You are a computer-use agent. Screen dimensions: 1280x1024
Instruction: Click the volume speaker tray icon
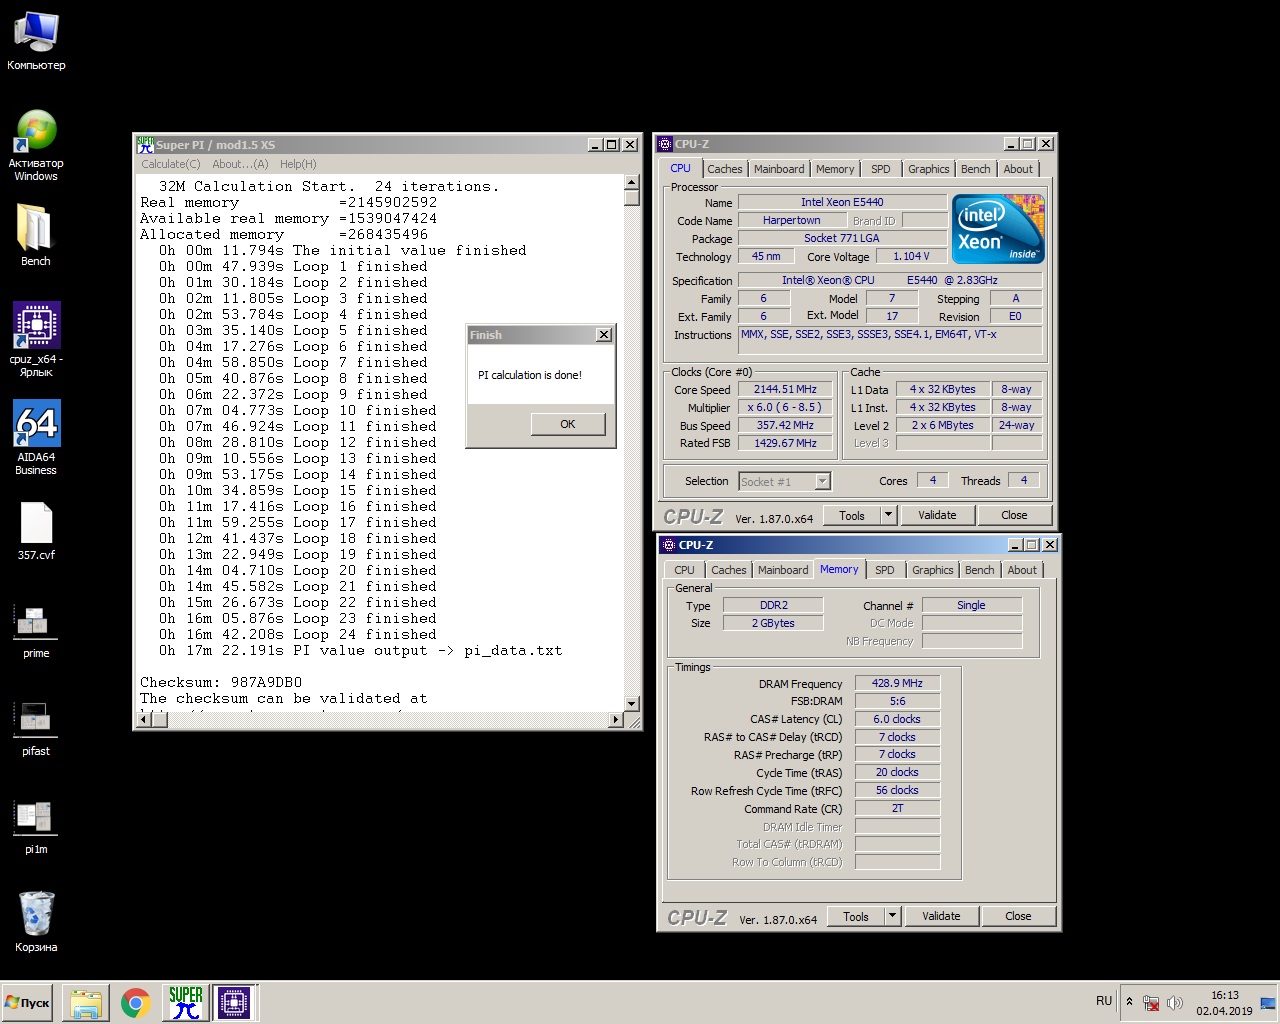(1175, 1002)
